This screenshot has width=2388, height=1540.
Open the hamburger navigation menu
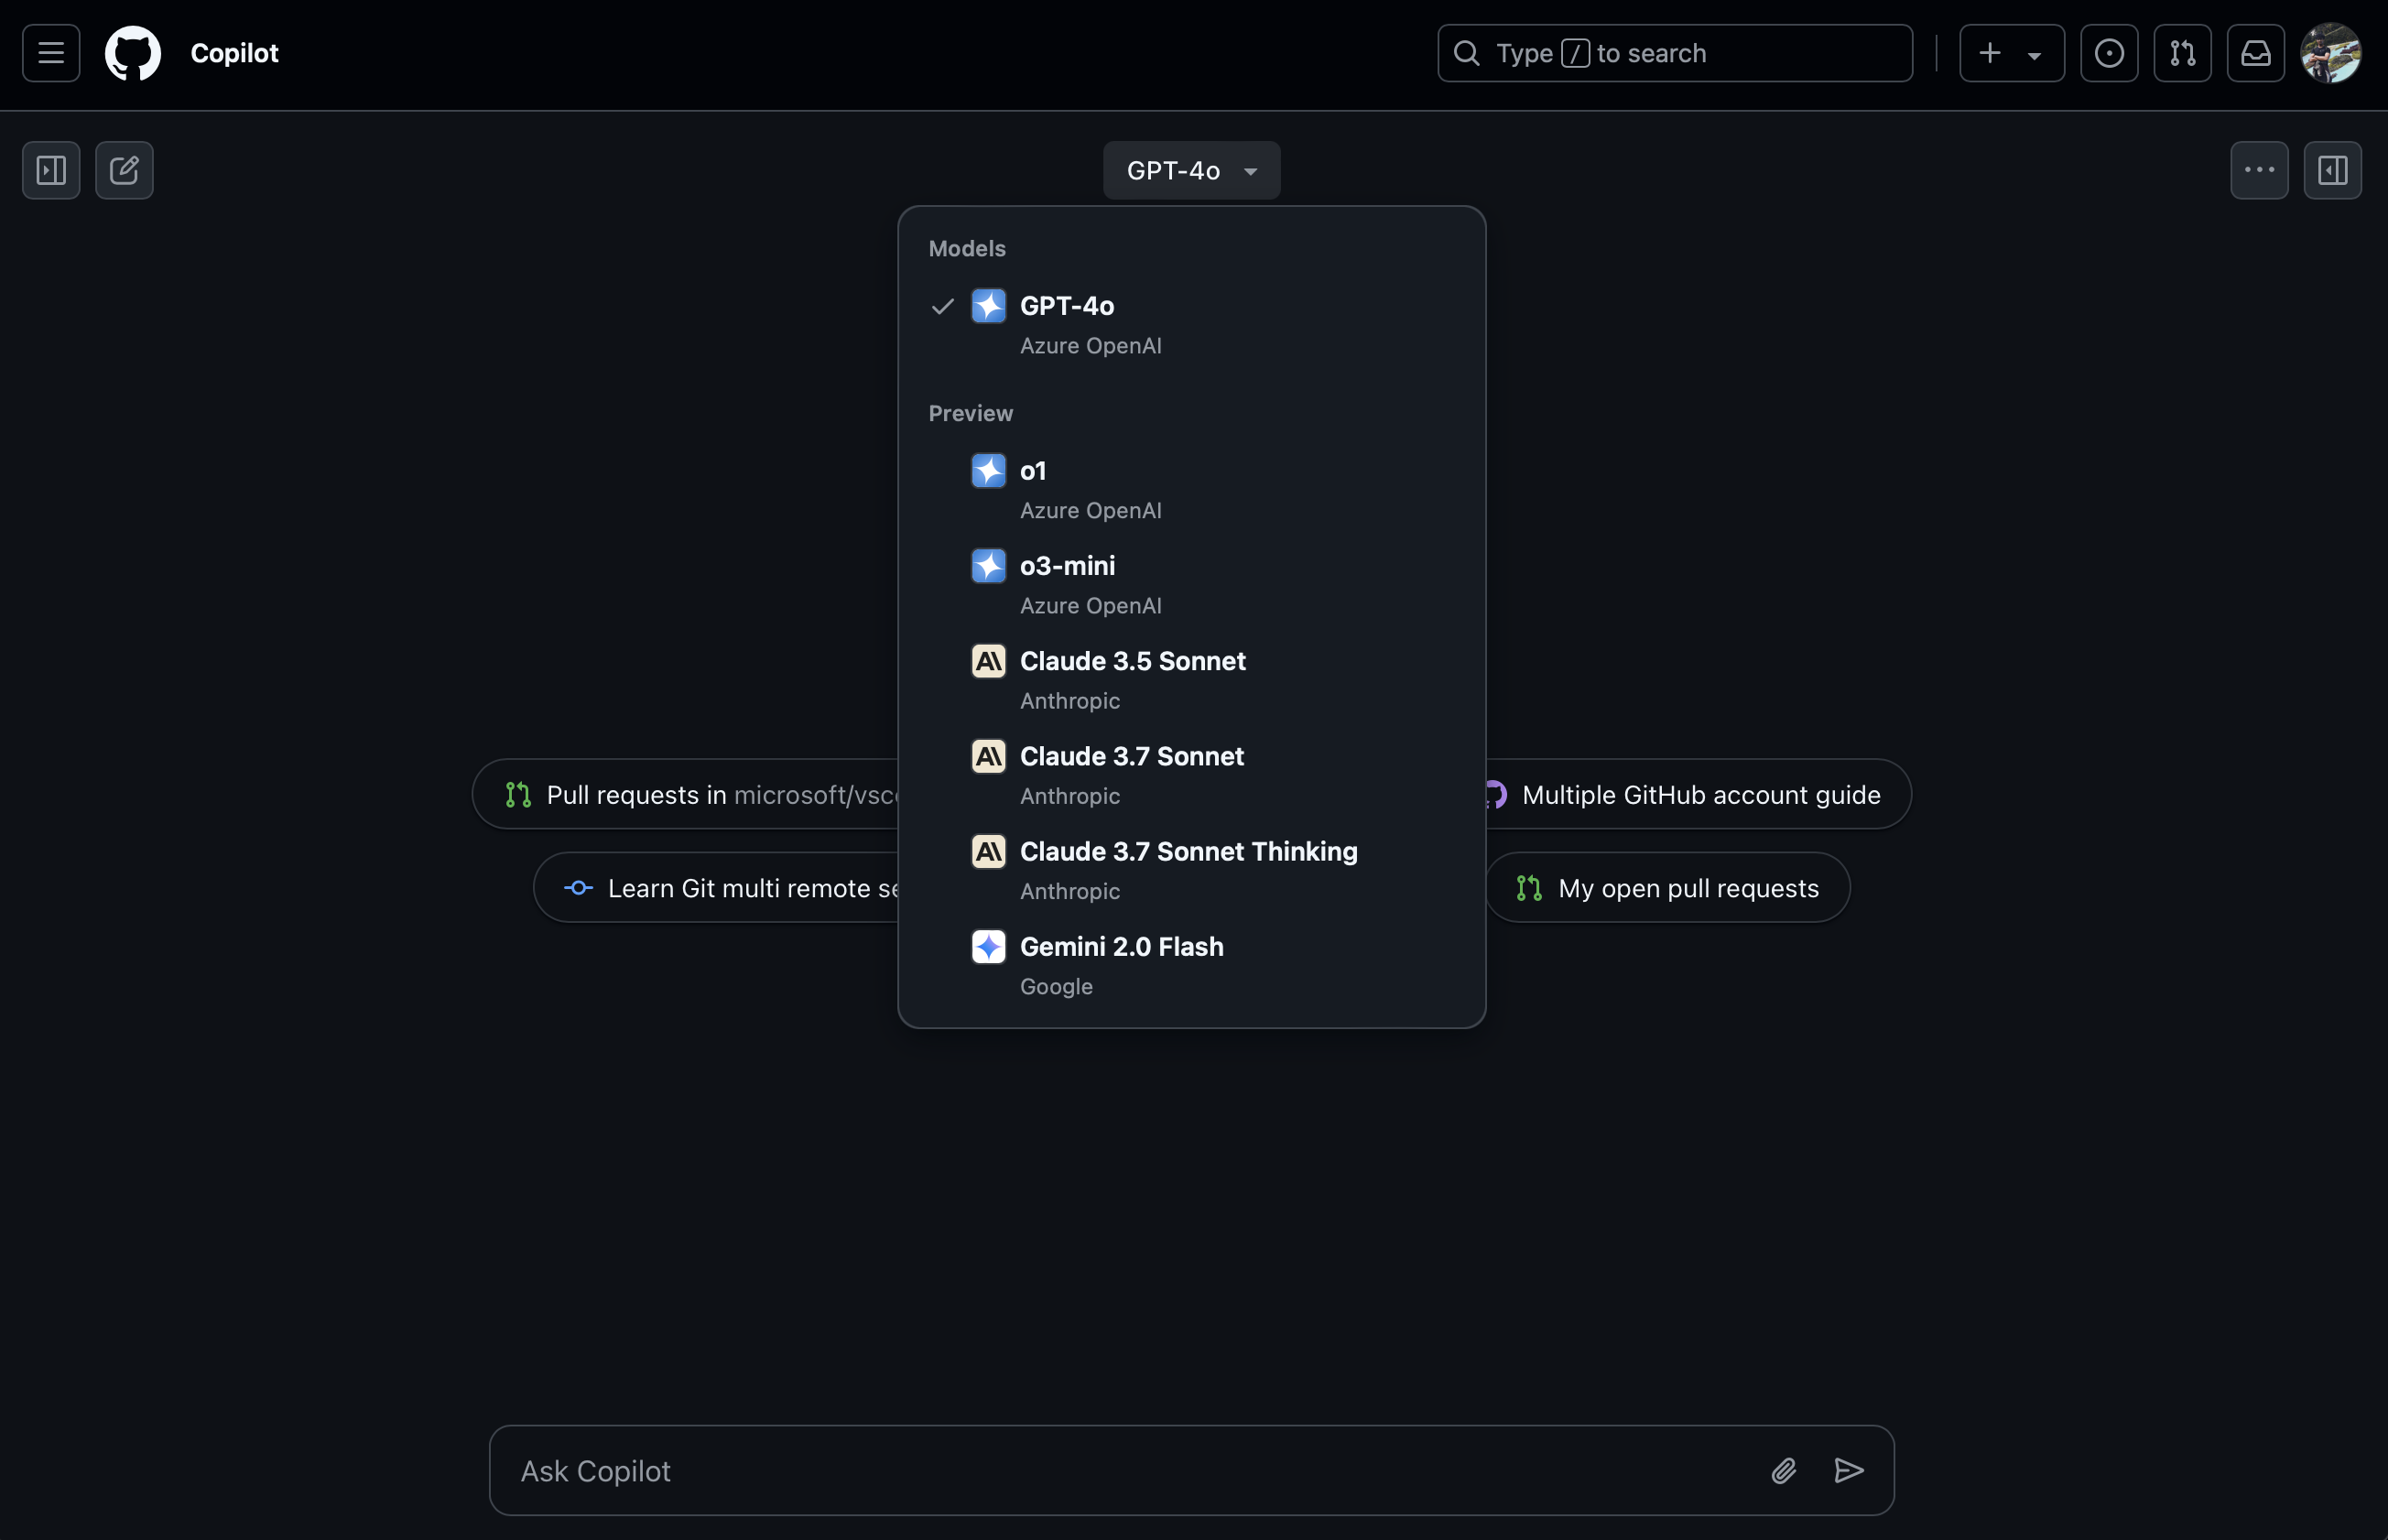pyautogui.click(x=51, y=53)
